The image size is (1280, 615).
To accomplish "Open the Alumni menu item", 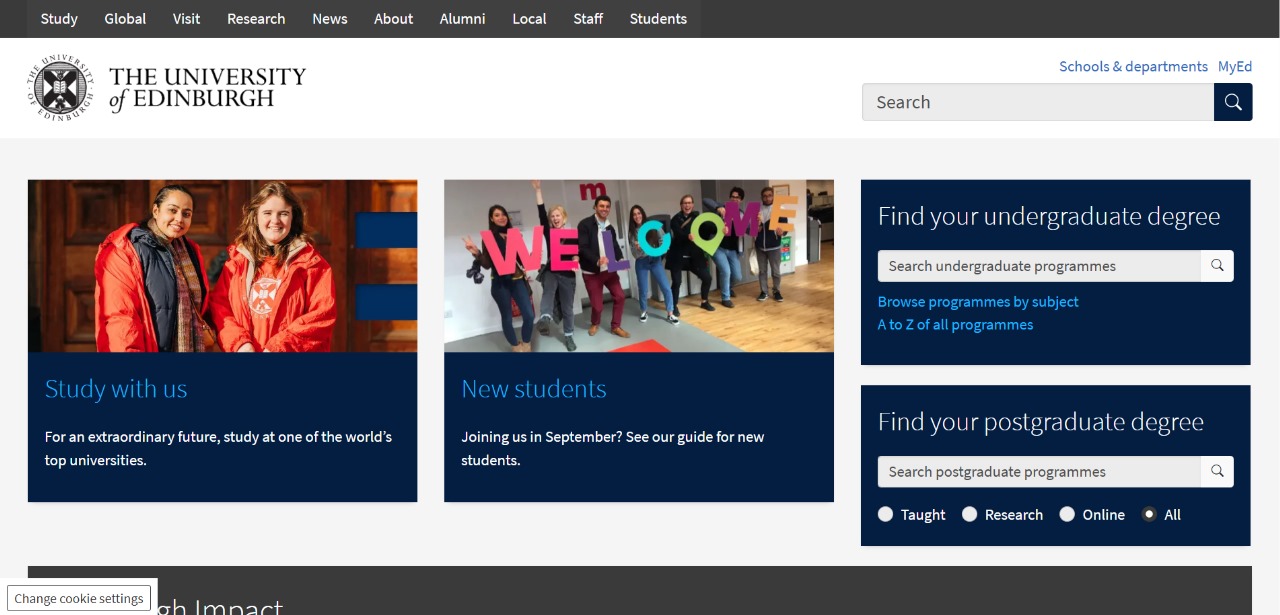I will click(x=462, y=19).
